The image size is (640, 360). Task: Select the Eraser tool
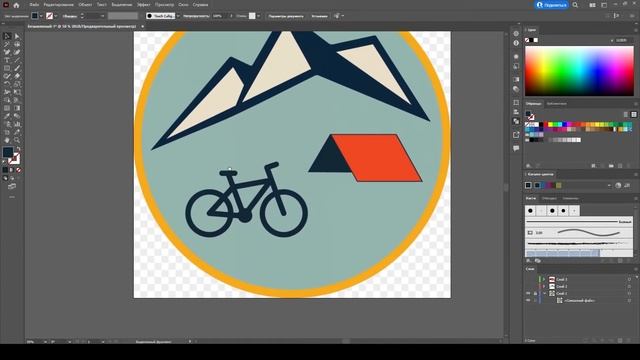click(x=17, y=76)
